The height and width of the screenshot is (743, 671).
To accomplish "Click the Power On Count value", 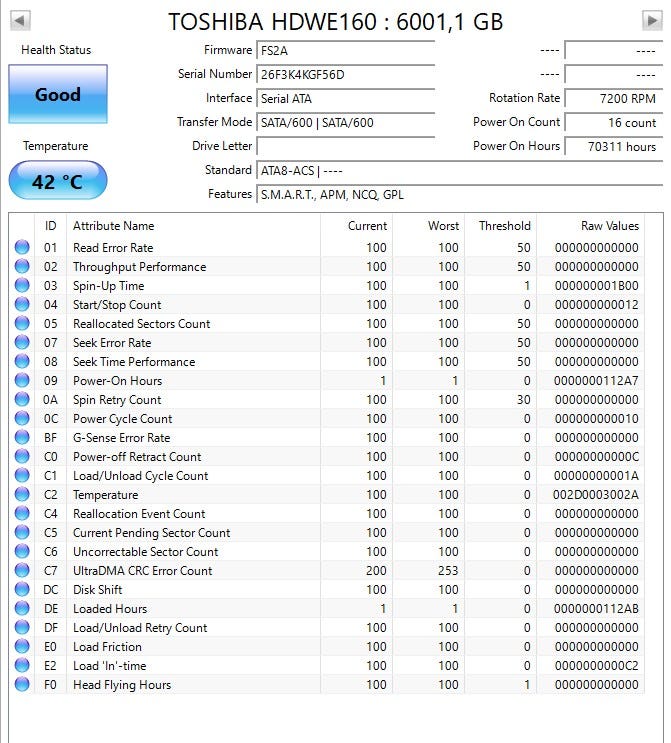I will [614, 123].
